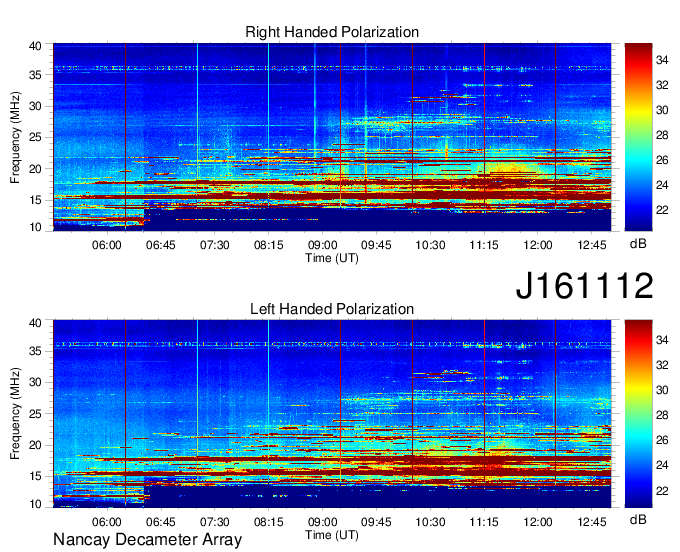Click the 30 MHz tick of Right Handed plot

[x=35, y=106]
